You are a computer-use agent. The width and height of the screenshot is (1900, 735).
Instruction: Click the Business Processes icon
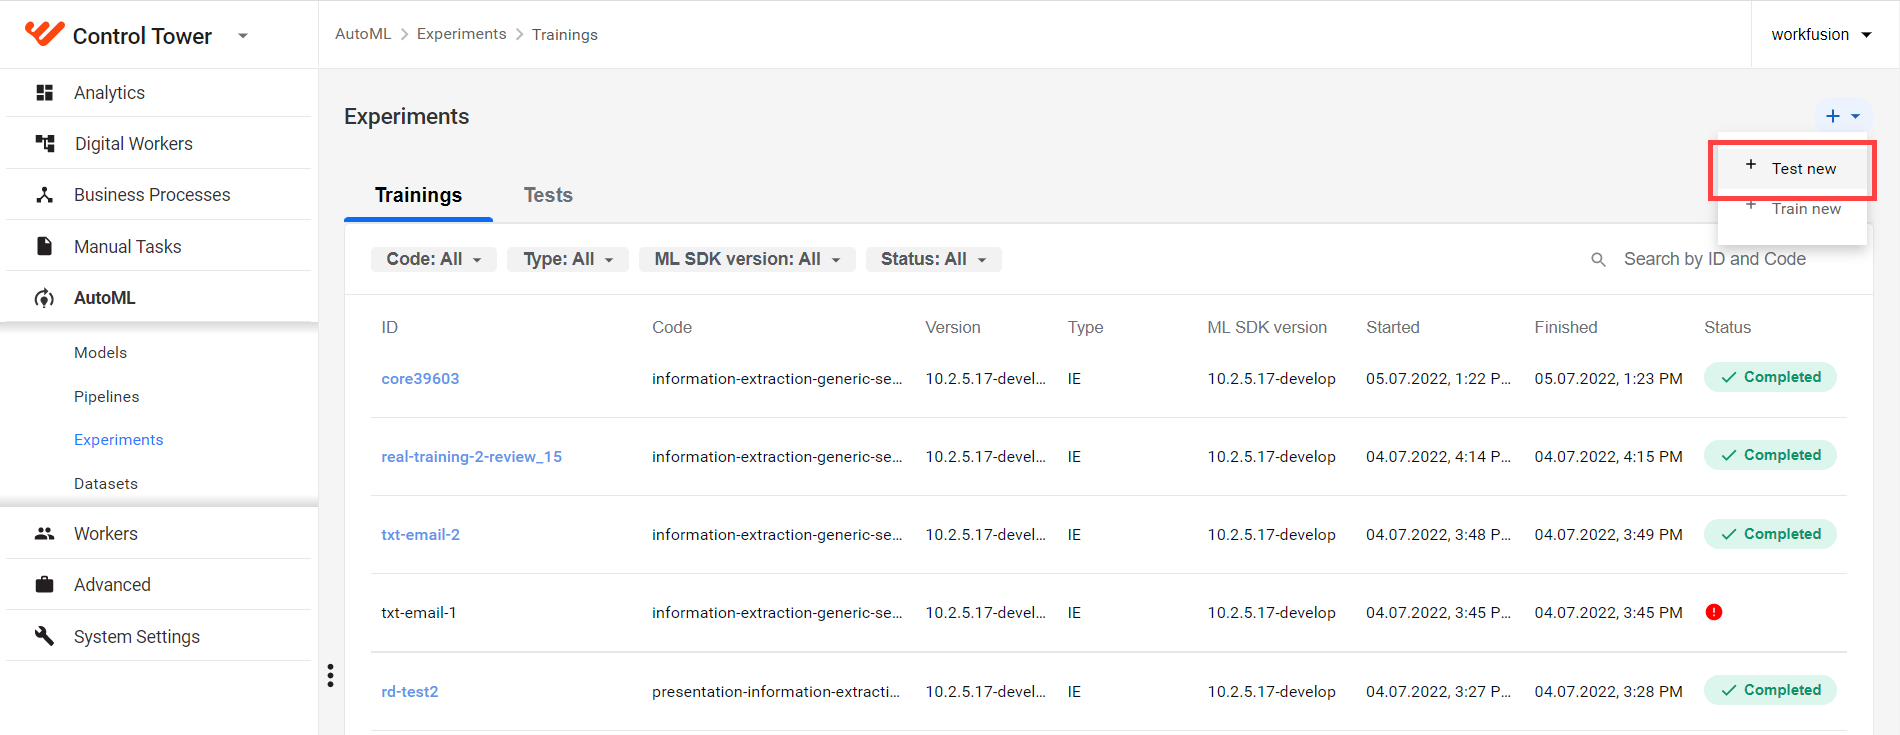44,195
